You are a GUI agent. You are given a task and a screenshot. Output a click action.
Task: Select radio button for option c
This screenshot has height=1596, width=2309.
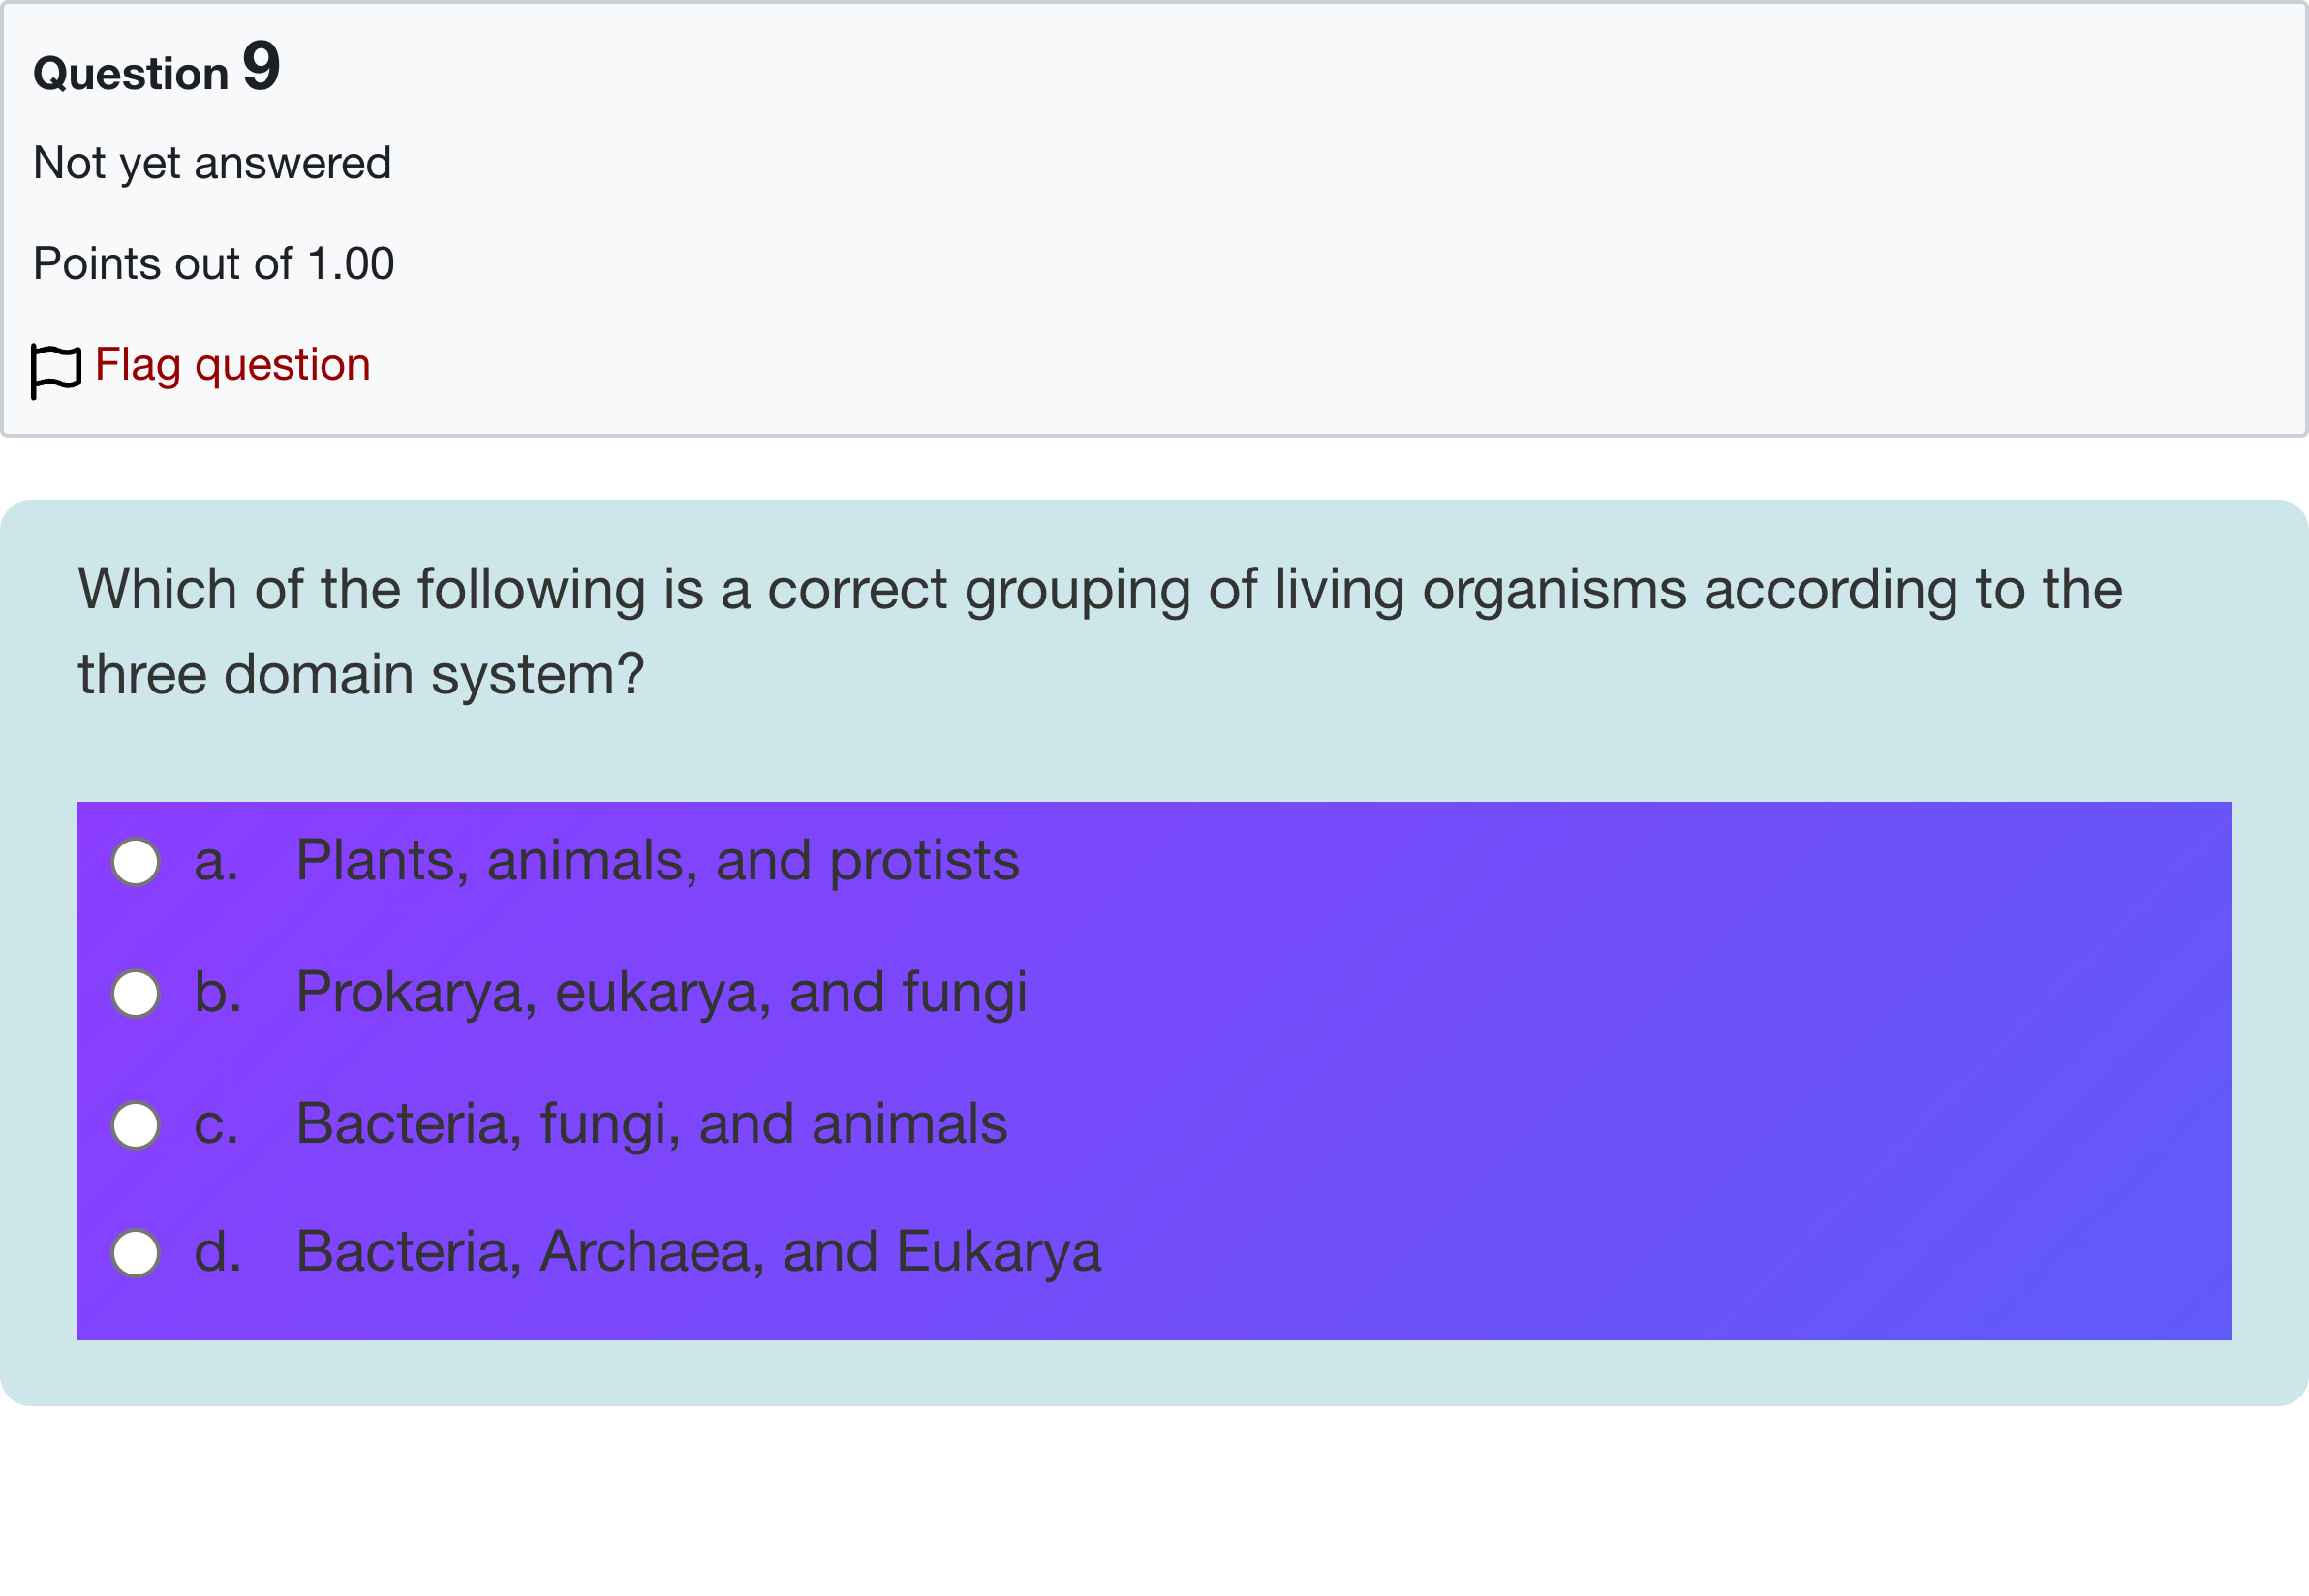click(136, 1125)
